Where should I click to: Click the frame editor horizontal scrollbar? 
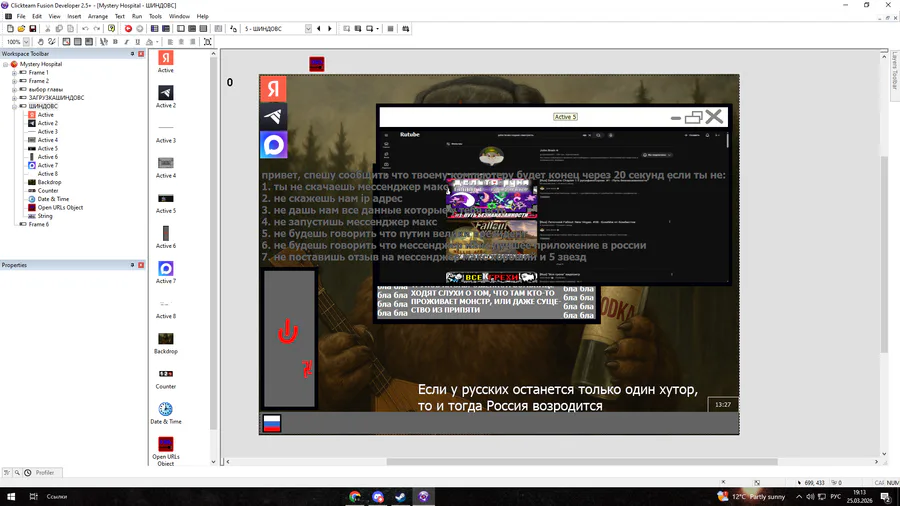581,462
